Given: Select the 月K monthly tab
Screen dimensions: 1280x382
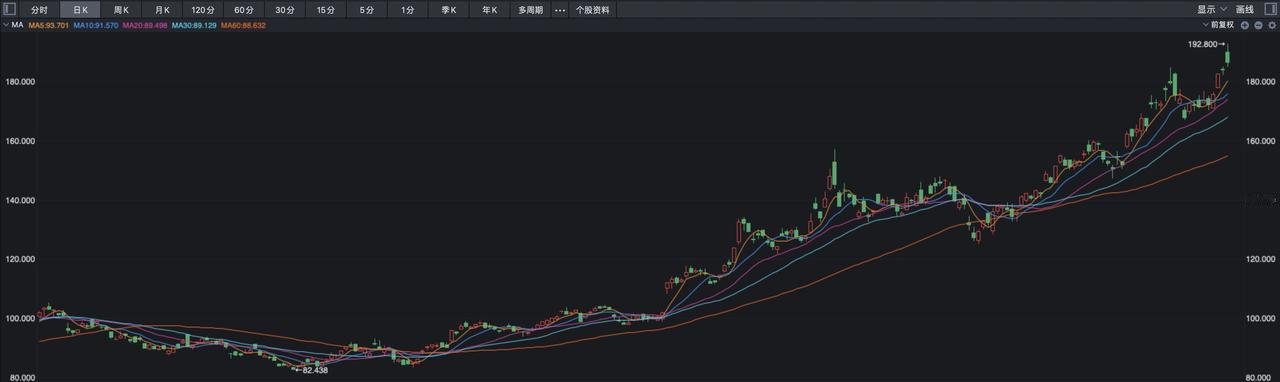Looking at the screenshot, I should pos(162,10).
